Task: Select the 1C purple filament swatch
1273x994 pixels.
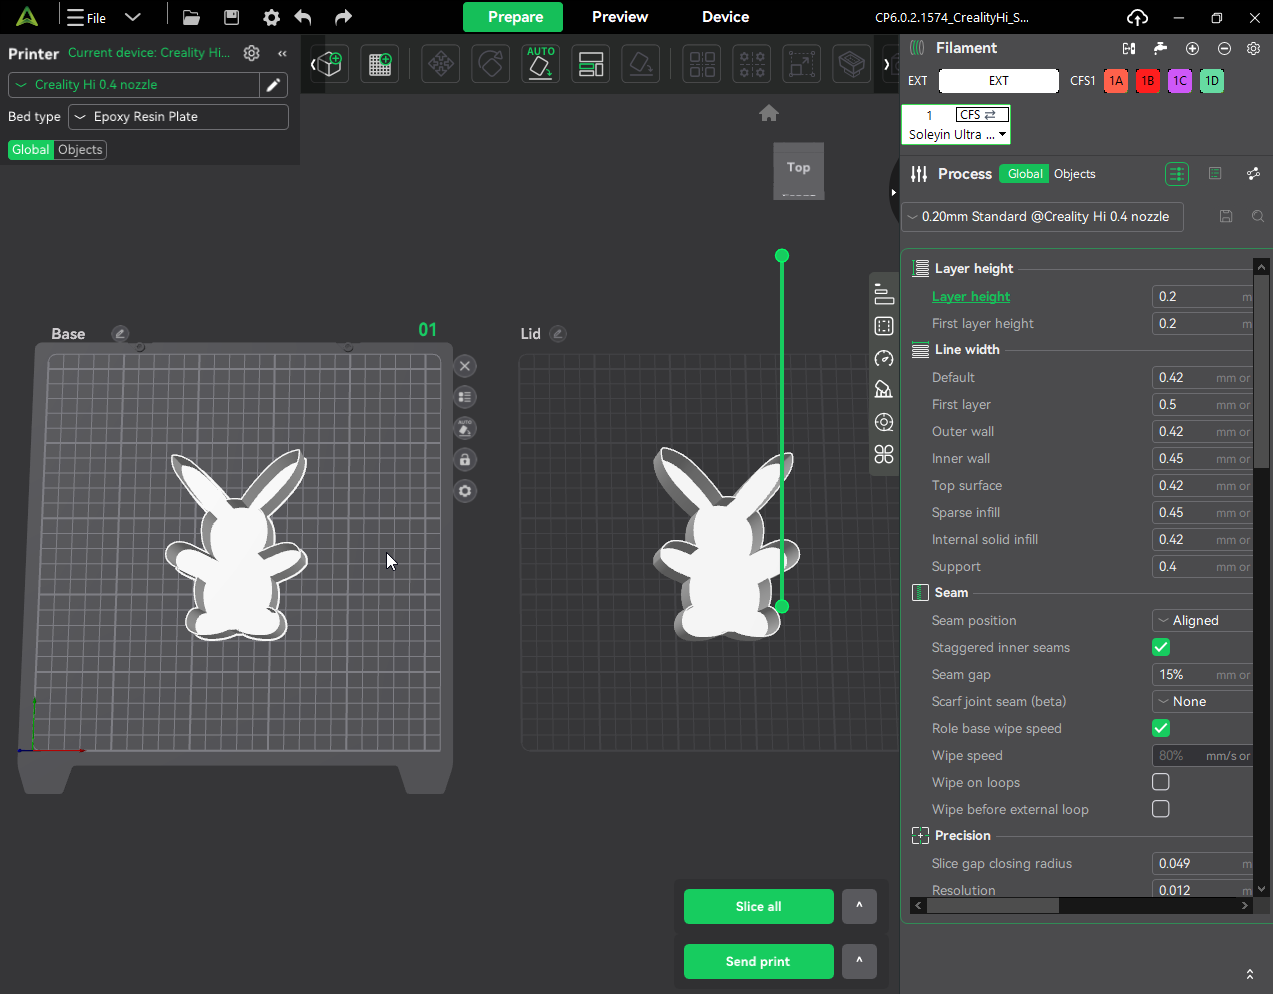Action: tap(1180, 81)
